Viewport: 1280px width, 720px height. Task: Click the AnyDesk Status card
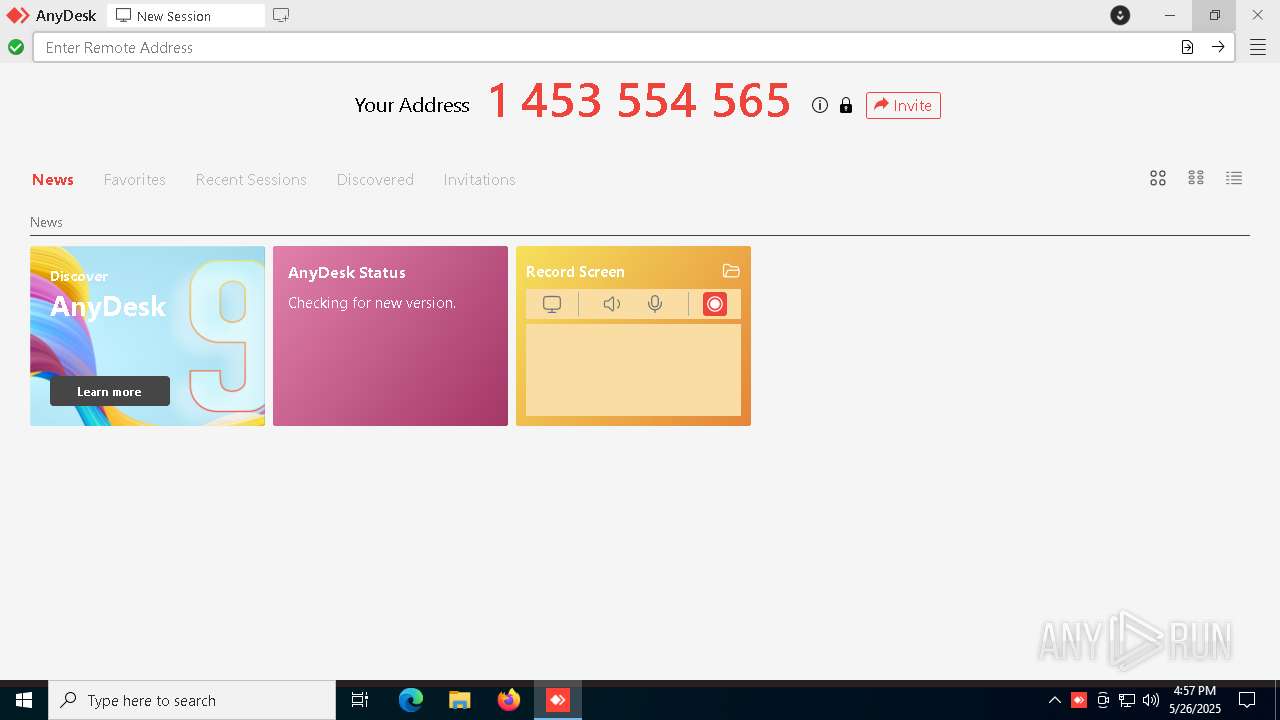pyautogui.click(x=390, y=336)
